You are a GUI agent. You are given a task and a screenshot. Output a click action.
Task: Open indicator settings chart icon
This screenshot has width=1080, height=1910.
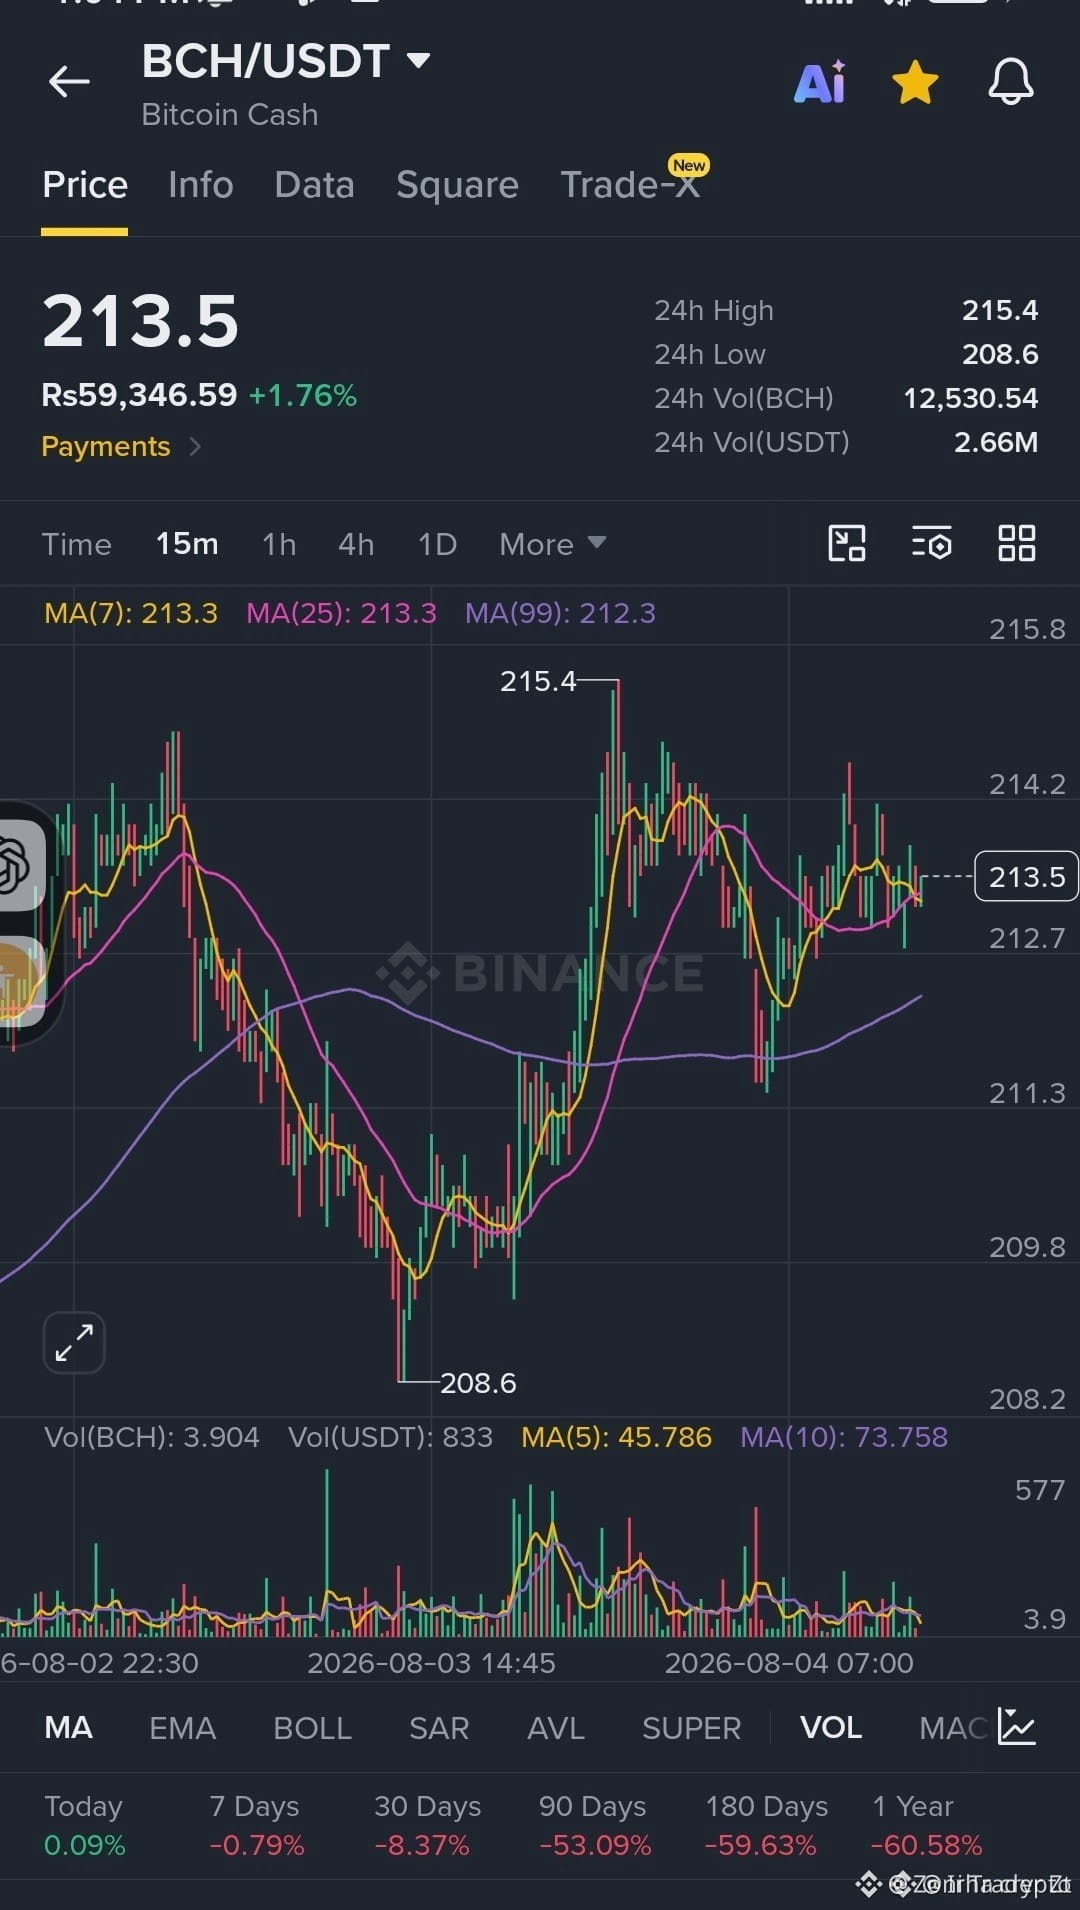coord(1017,1727)
